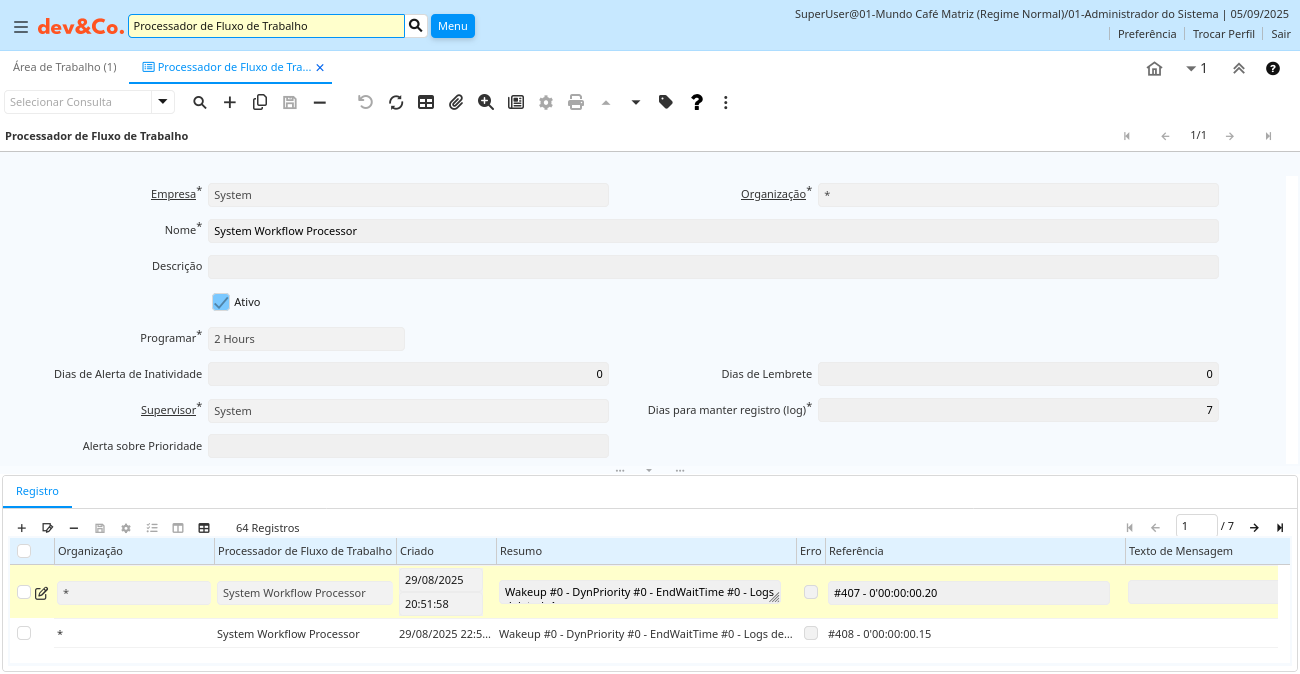The width and height of the screenshot is (1300, 674).
Task: Open the Selecionar Consulta dropdown
Action: (163, 102)
